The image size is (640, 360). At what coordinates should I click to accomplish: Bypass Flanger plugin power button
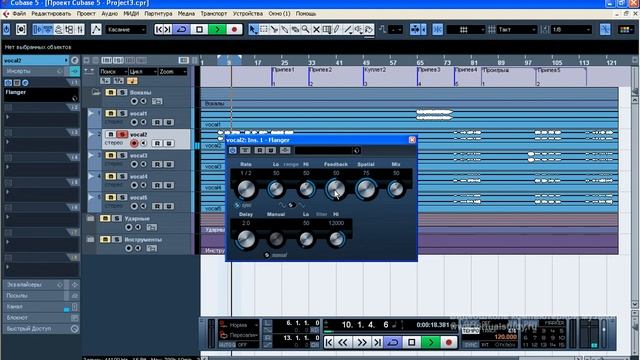233,151
